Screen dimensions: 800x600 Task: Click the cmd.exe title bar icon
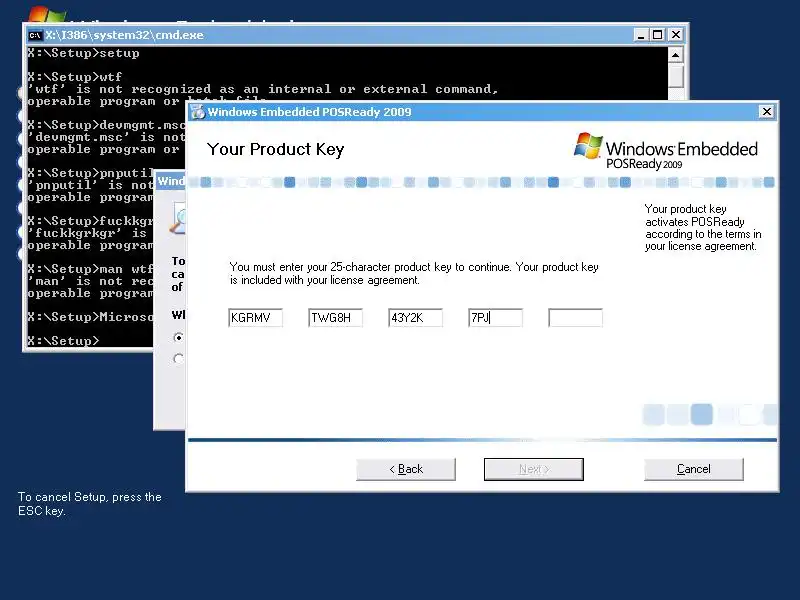point(35,35)
